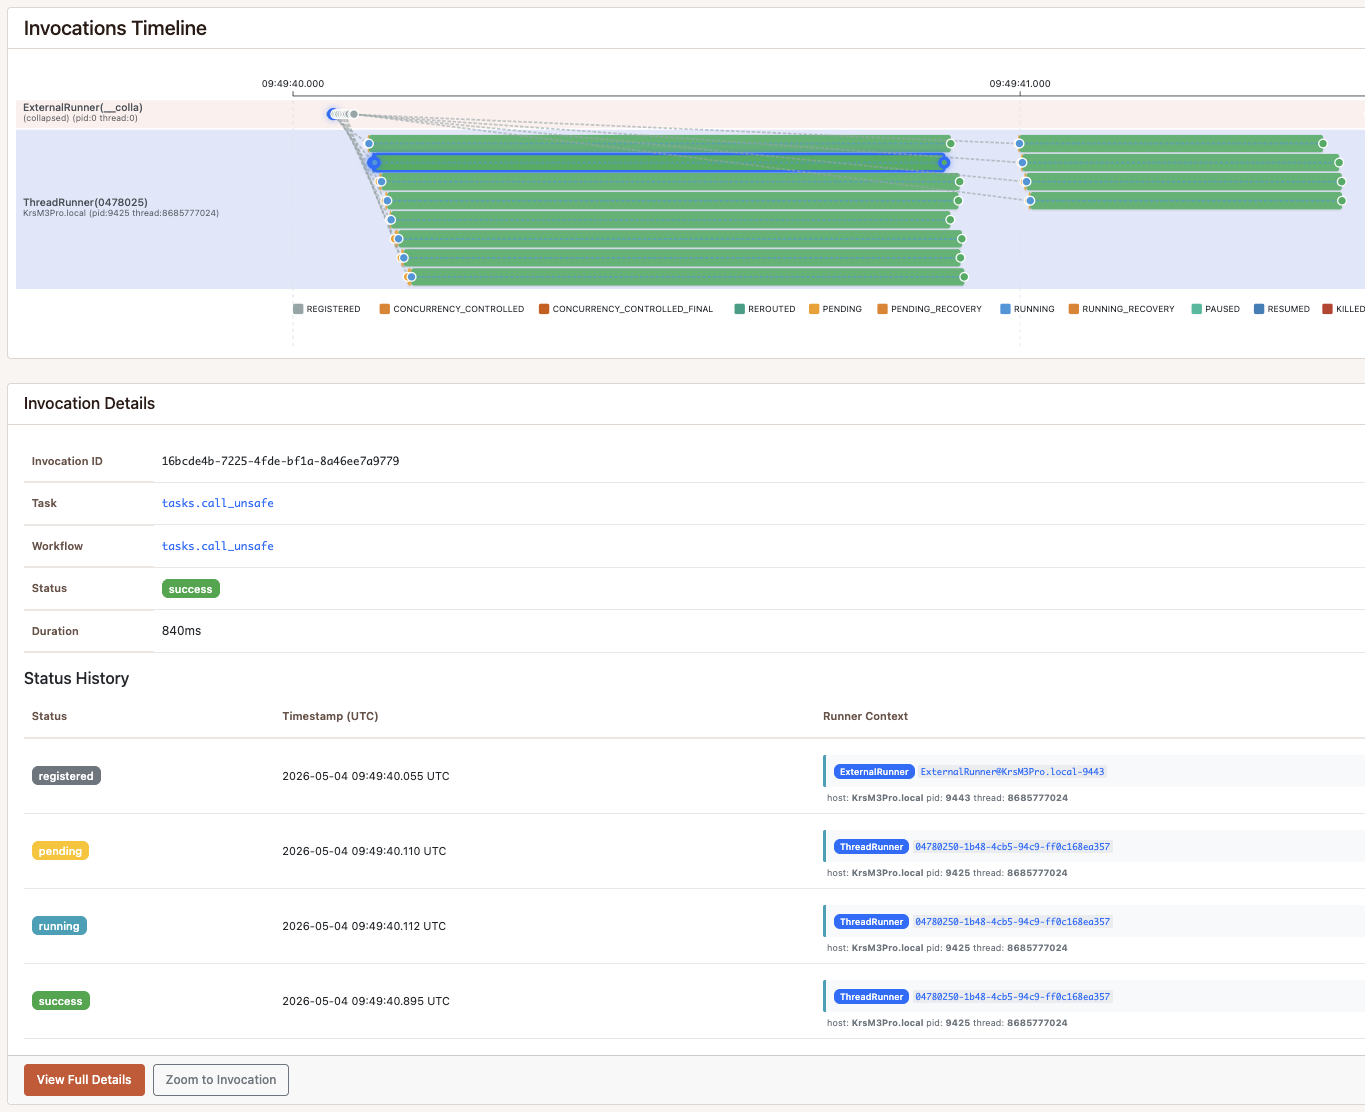The width and height of the screenshot is (1365, 1112).
Task: Click the CONCURRENCY_CONTROLLED legend swatch
Action: point(385,309)
